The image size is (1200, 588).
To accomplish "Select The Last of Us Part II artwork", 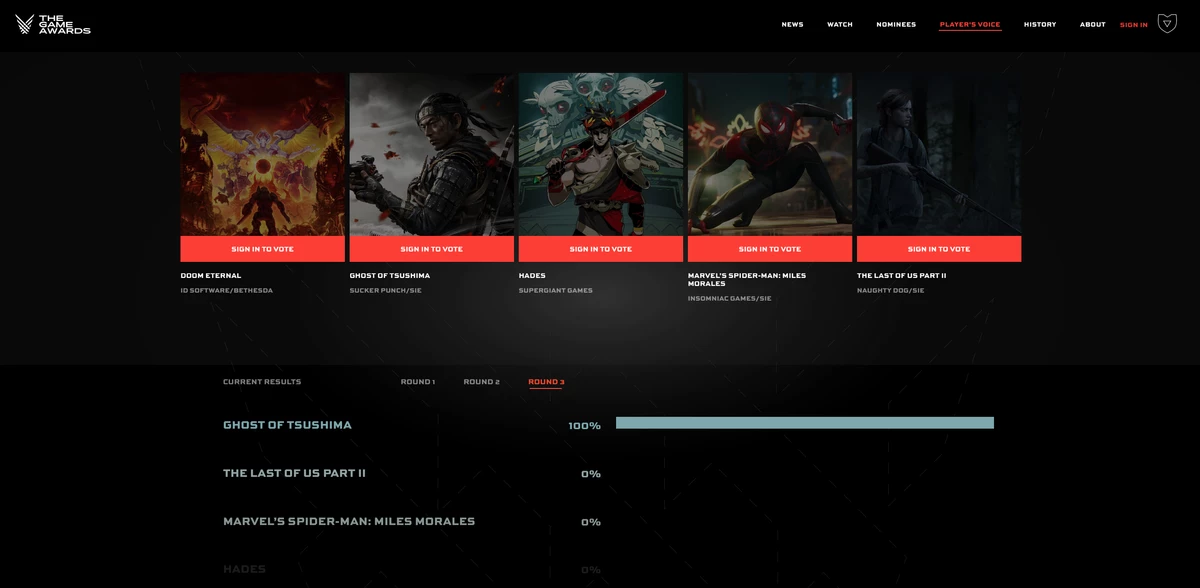I will (x=939, y=154).
